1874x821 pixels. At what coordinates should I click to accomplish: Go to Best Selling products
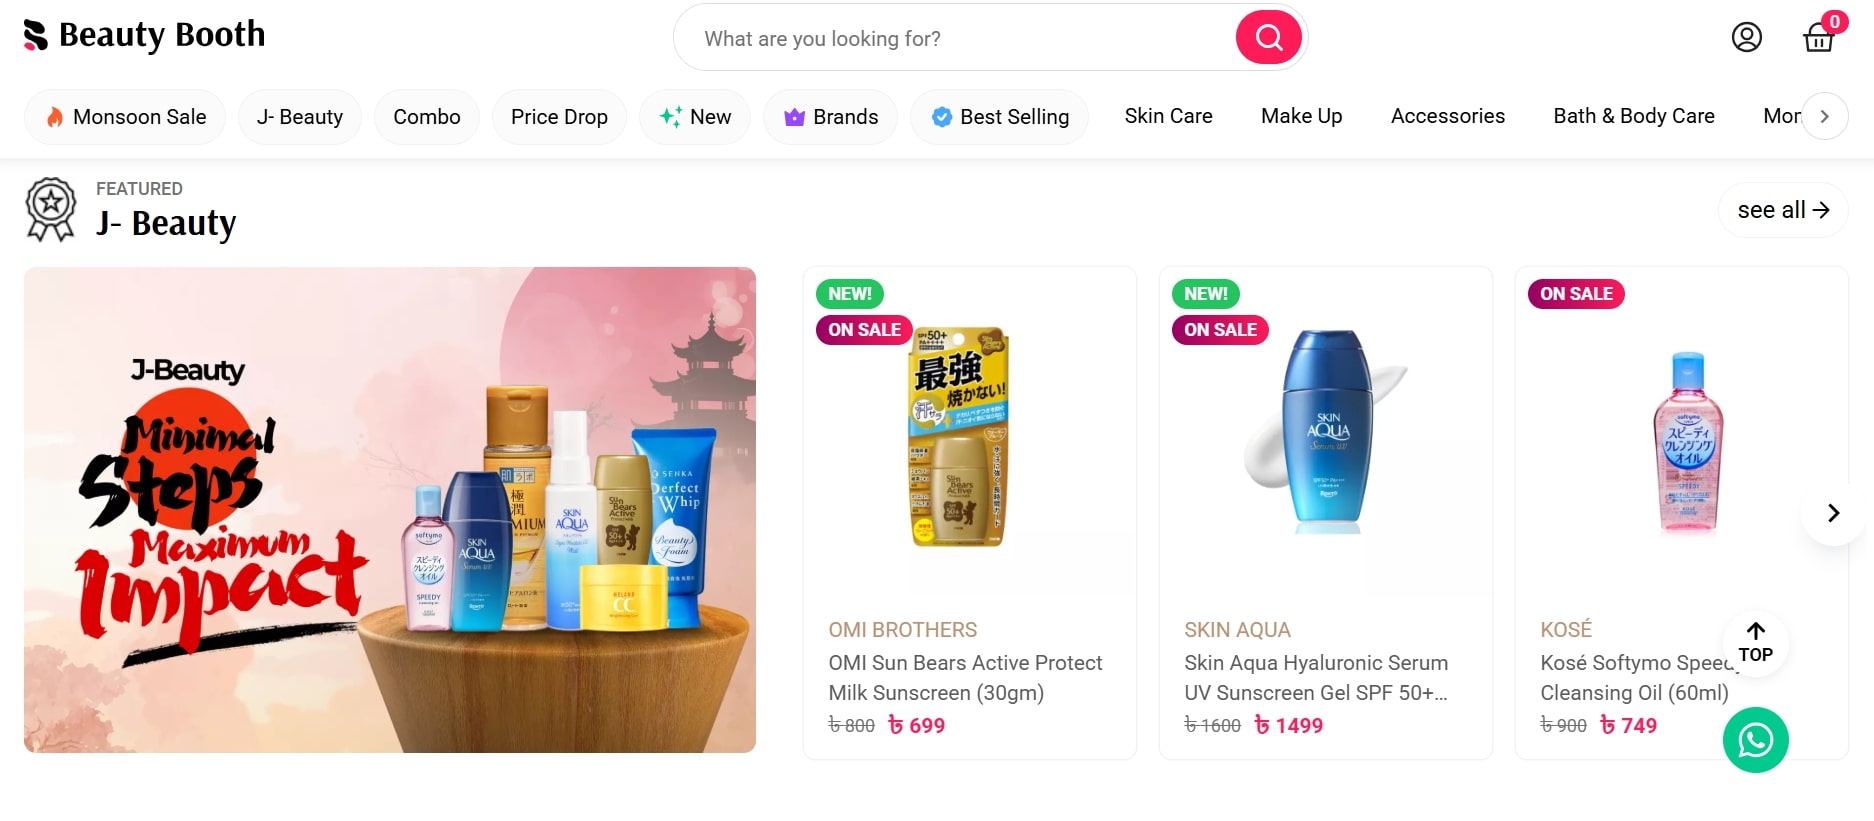click(999, 117)
